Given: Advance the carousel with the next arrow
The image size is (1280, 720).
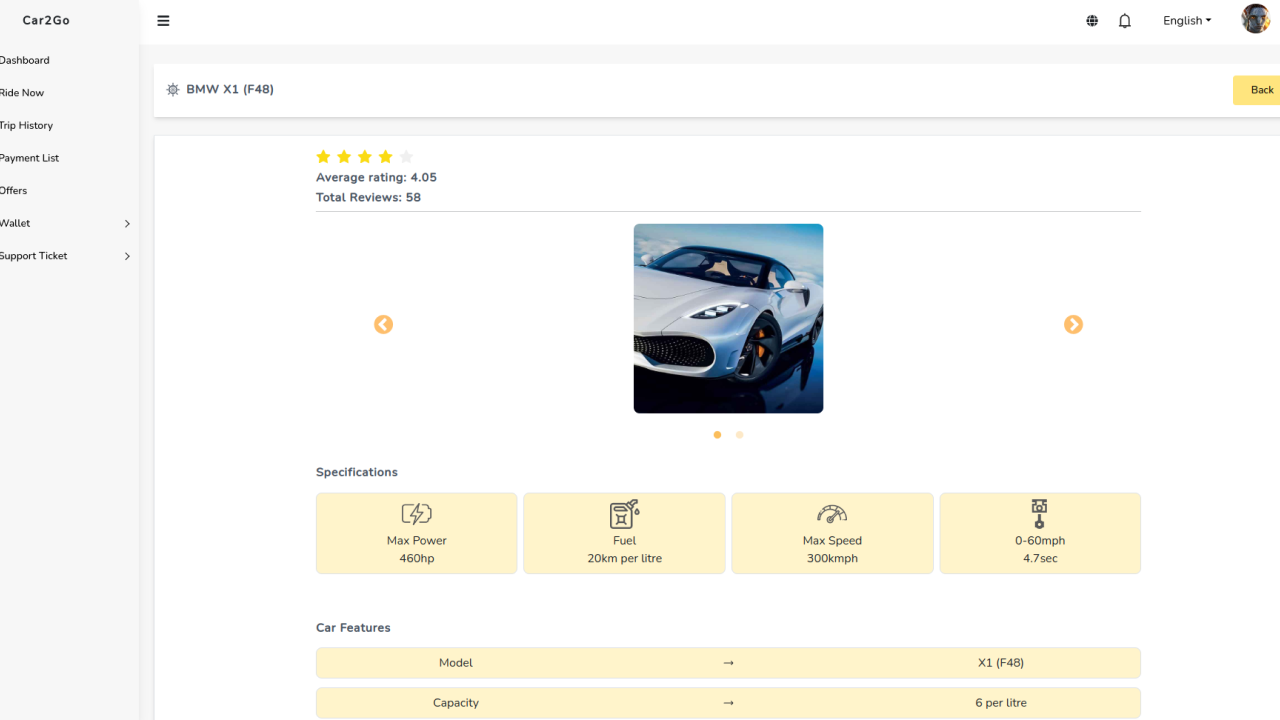Looking at the screenshot, I should click(x=1073, y=325).
